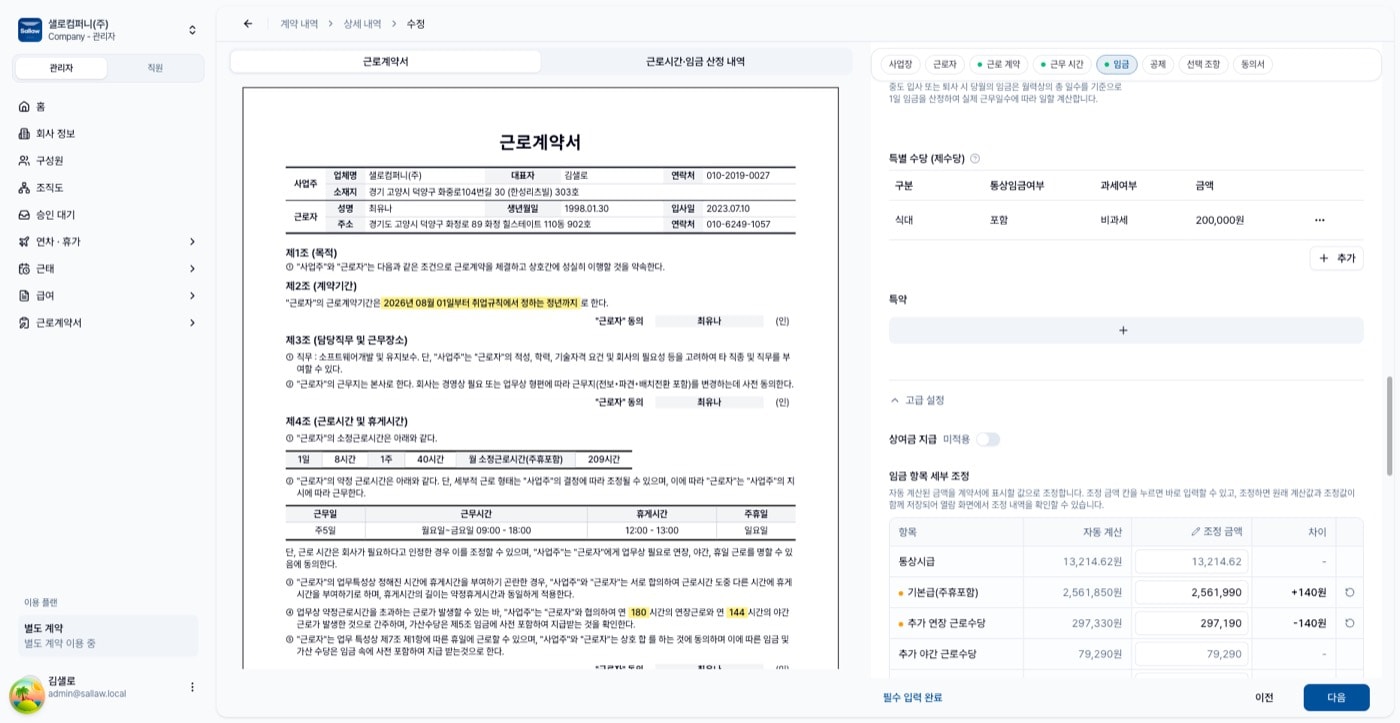Click the 특별 수당 help icon
This screenshot has width=1400, height=723.
coord(975,158)
